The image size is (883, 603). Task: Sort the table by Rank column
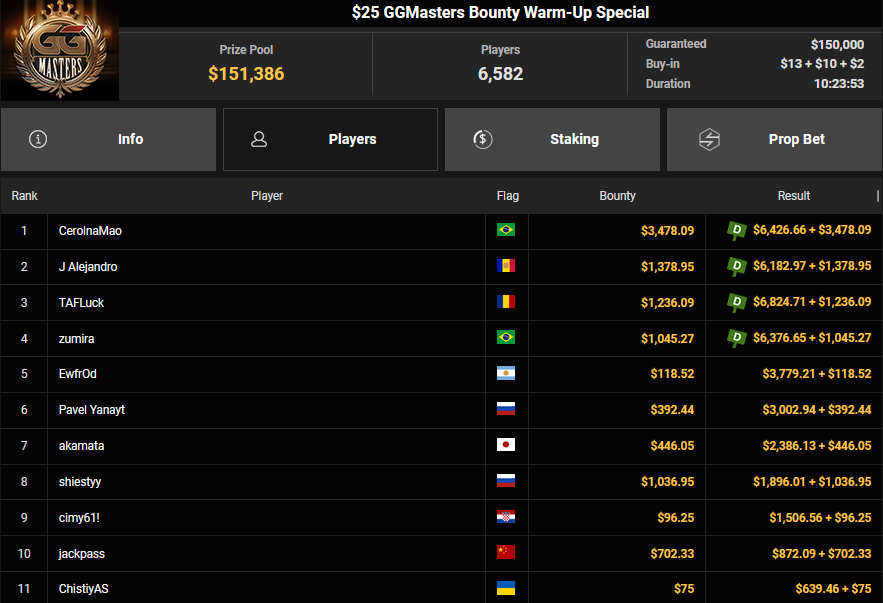[24, 196]
